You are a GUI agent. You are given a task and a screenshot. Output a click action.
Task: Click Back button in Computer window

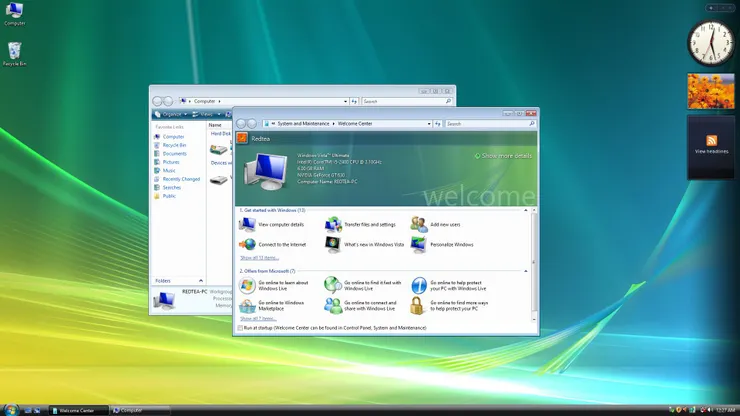(x=158, y=101)
